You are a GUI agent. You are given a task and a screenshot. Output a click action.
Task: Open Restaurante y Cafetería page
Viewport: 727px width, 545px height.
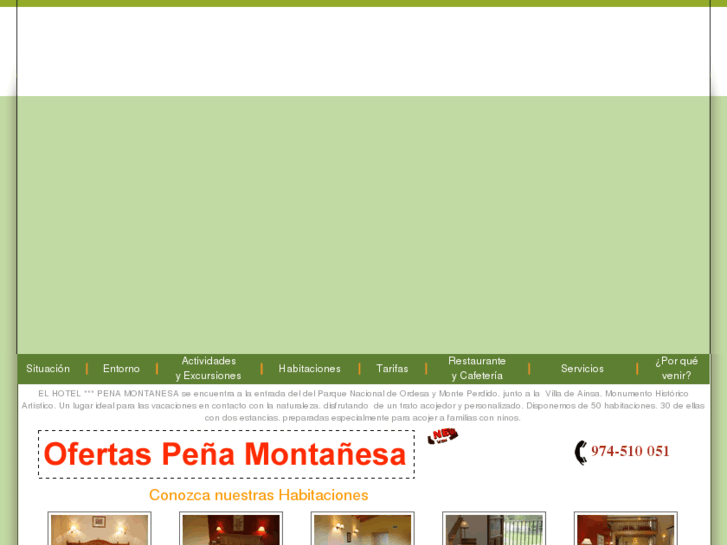(x=477, y=368)
